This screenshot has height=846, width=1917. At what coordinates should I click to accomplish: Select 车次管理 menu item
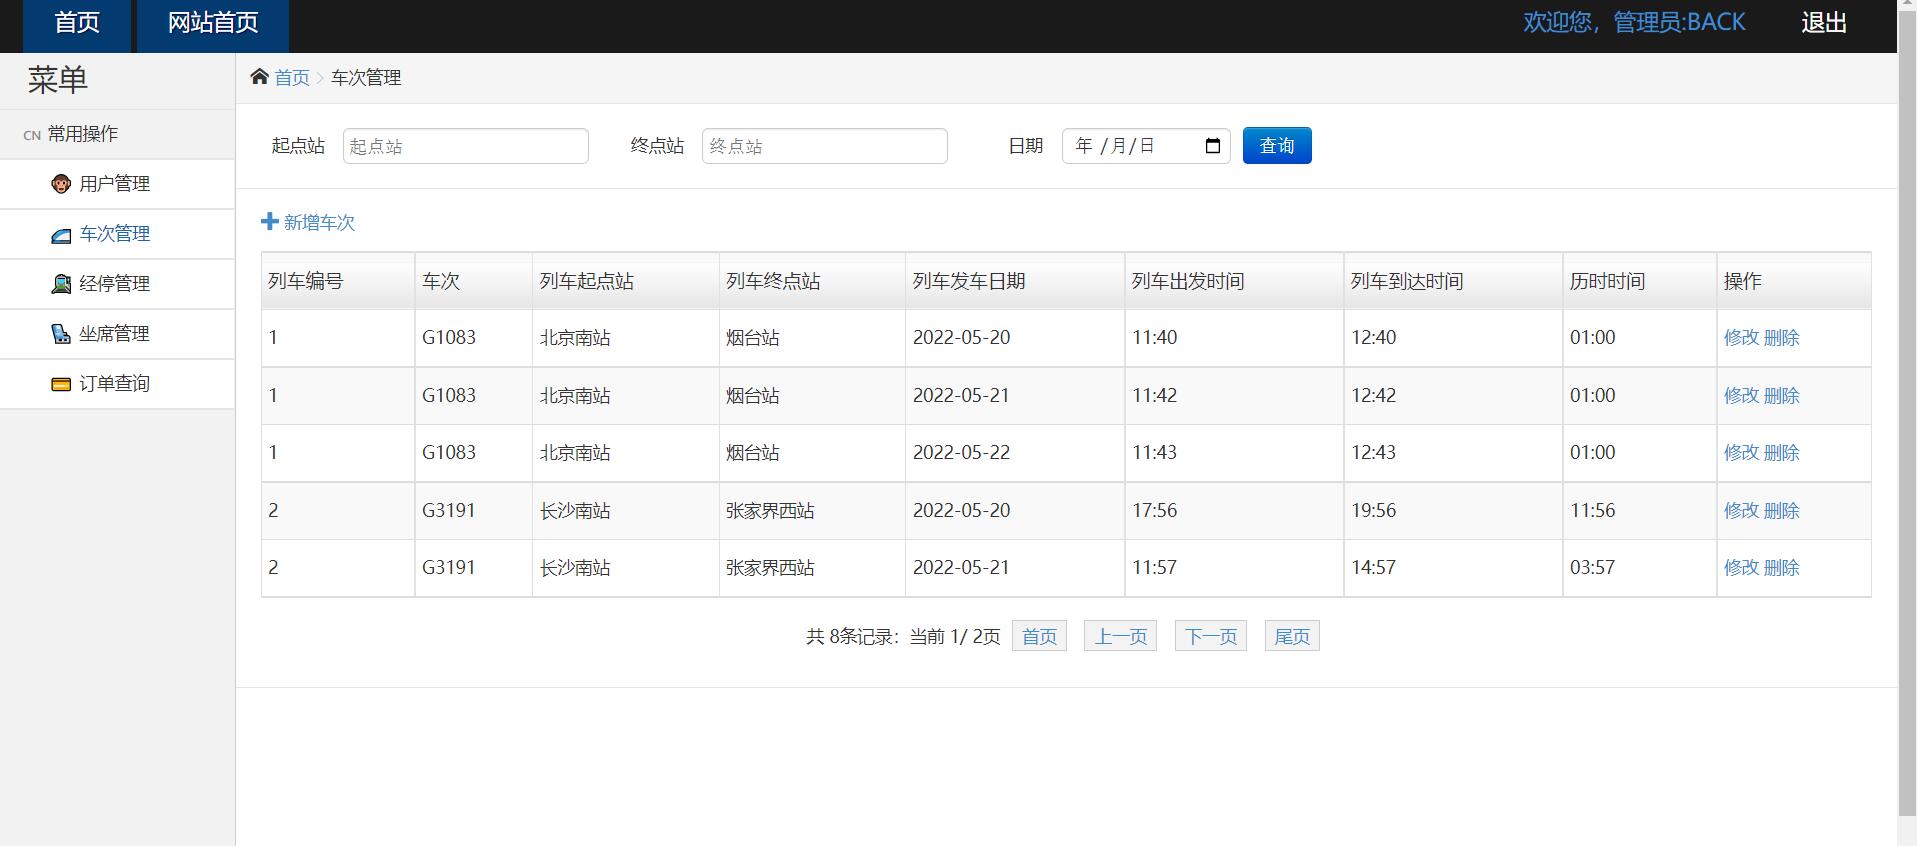117,234
